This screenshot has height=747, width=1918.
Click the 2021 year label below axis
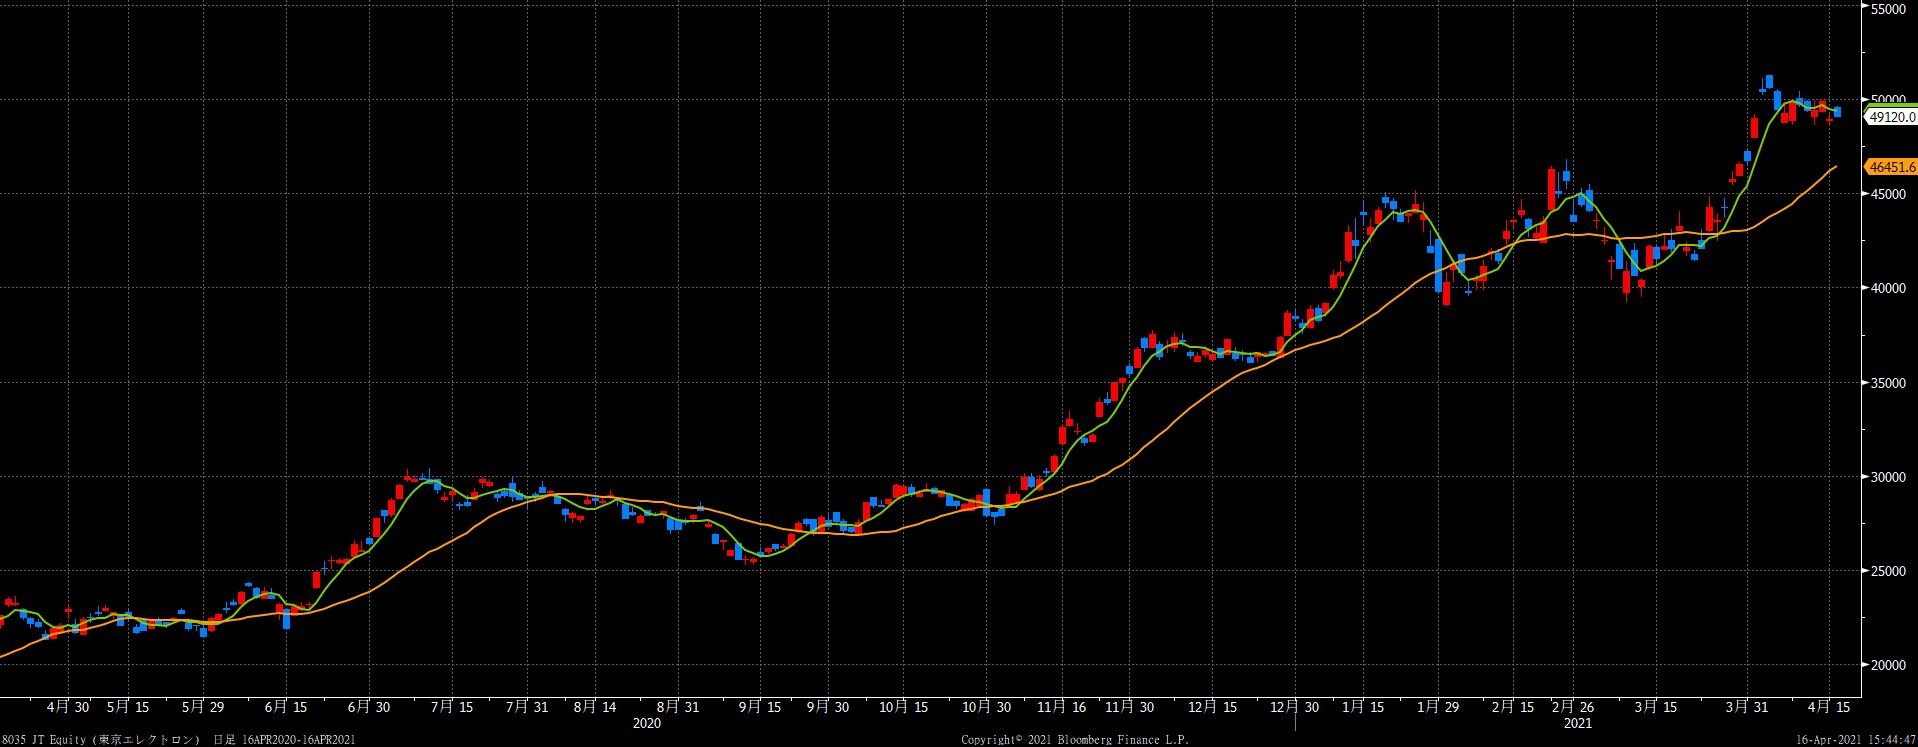pos(1577,723)
